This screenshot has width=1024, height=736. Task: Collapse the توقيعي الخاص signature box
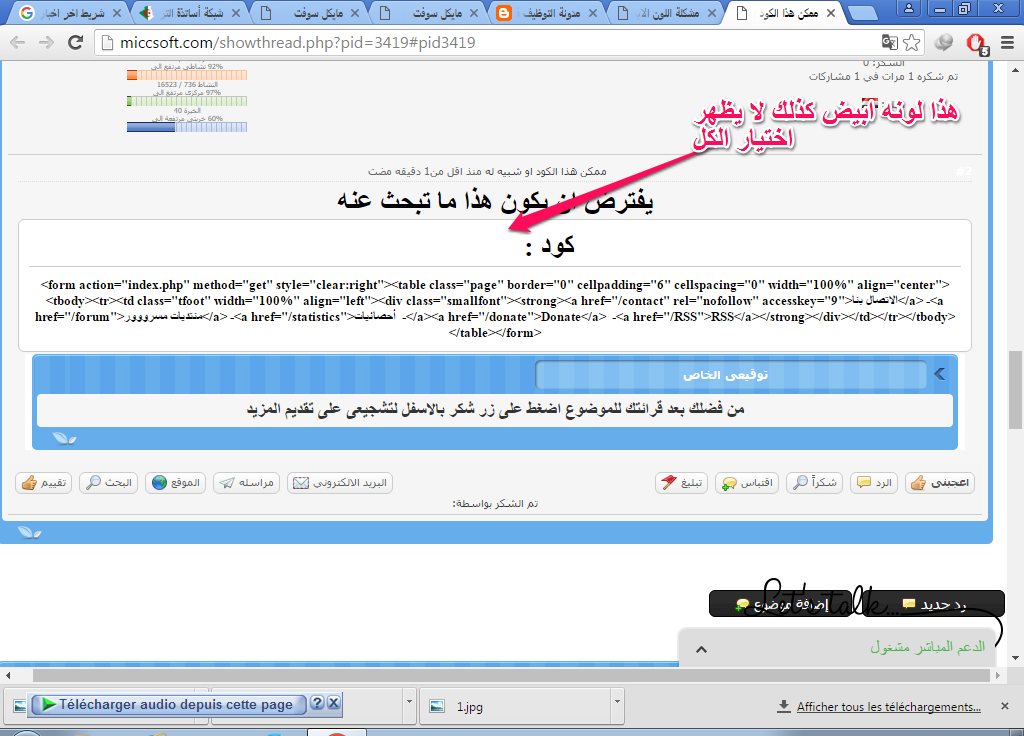[940, 374]
